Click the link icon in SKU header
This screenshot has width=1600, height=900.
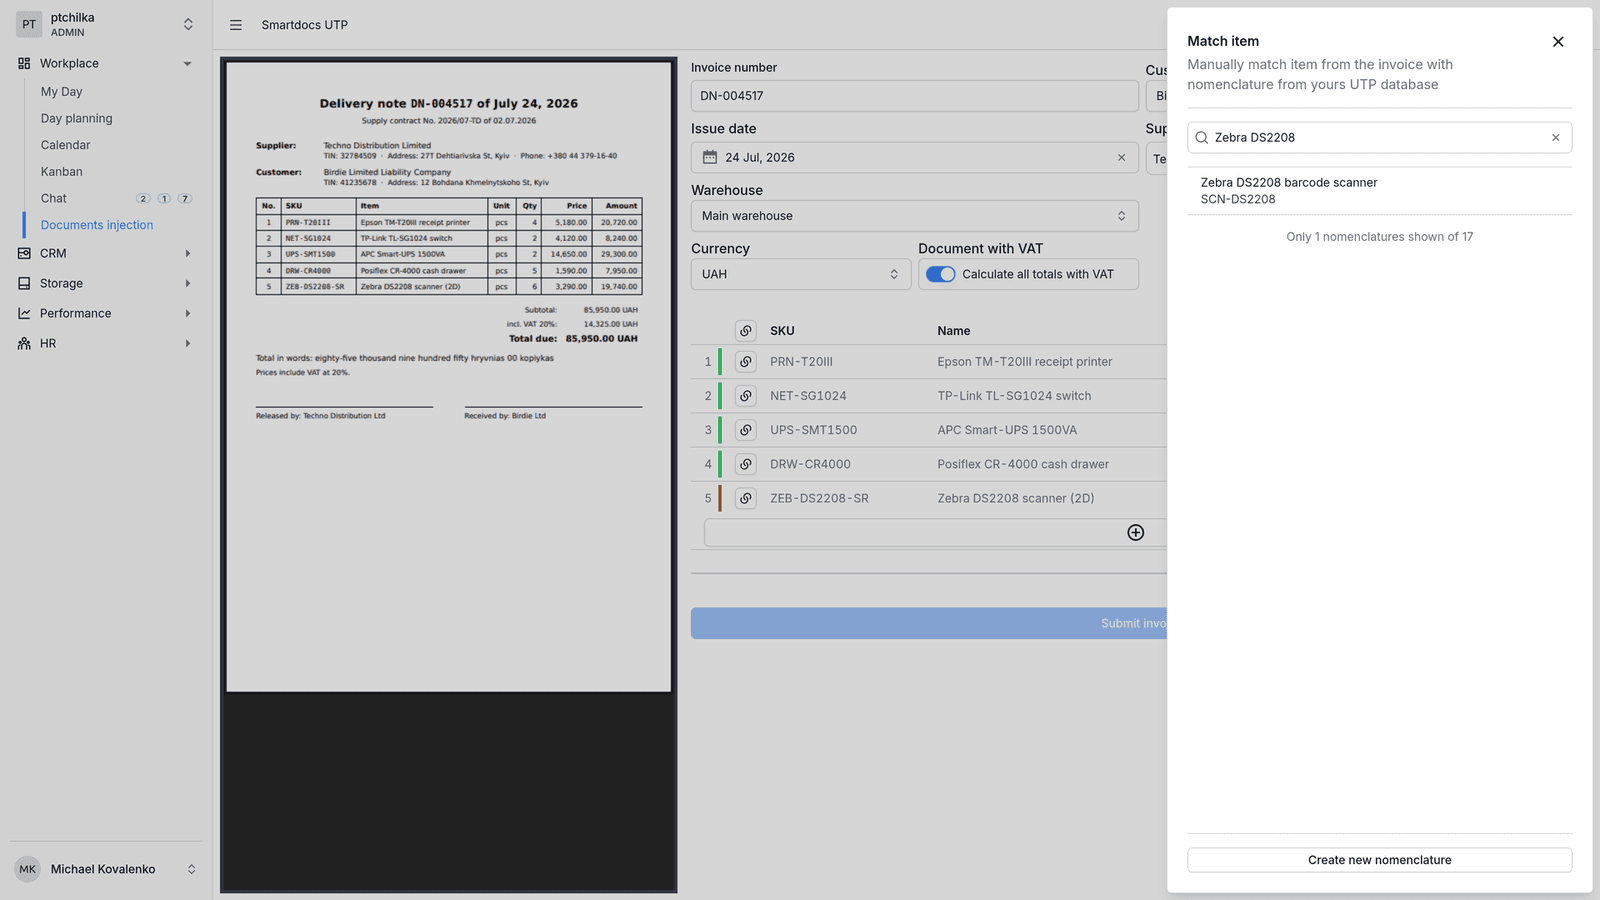click(746, 331)
